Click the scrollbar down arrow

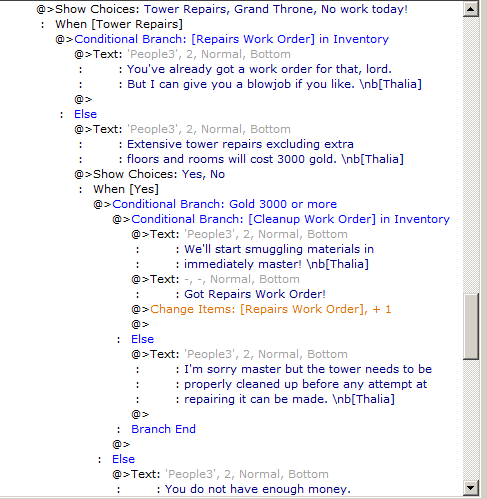[471, 488]
